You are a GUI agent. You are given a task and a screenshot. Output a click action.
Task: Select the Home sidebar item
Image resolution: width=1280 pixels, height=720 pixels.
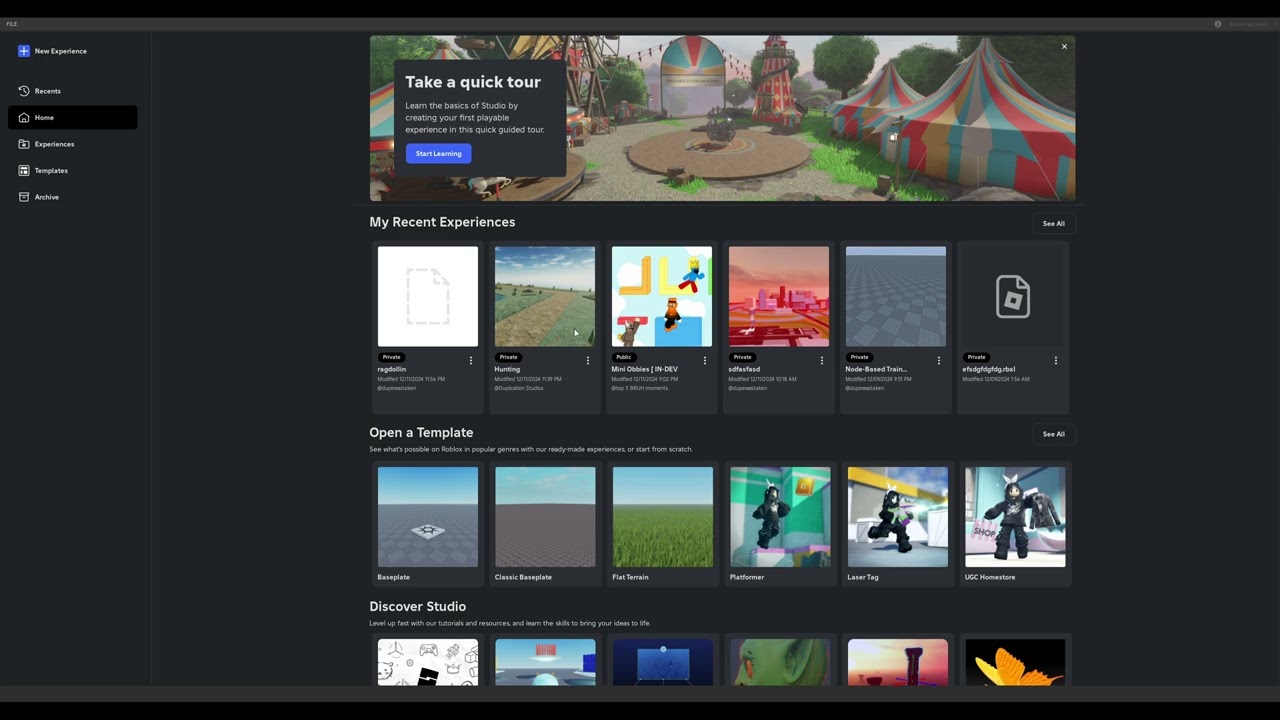(x=73, y=118)
